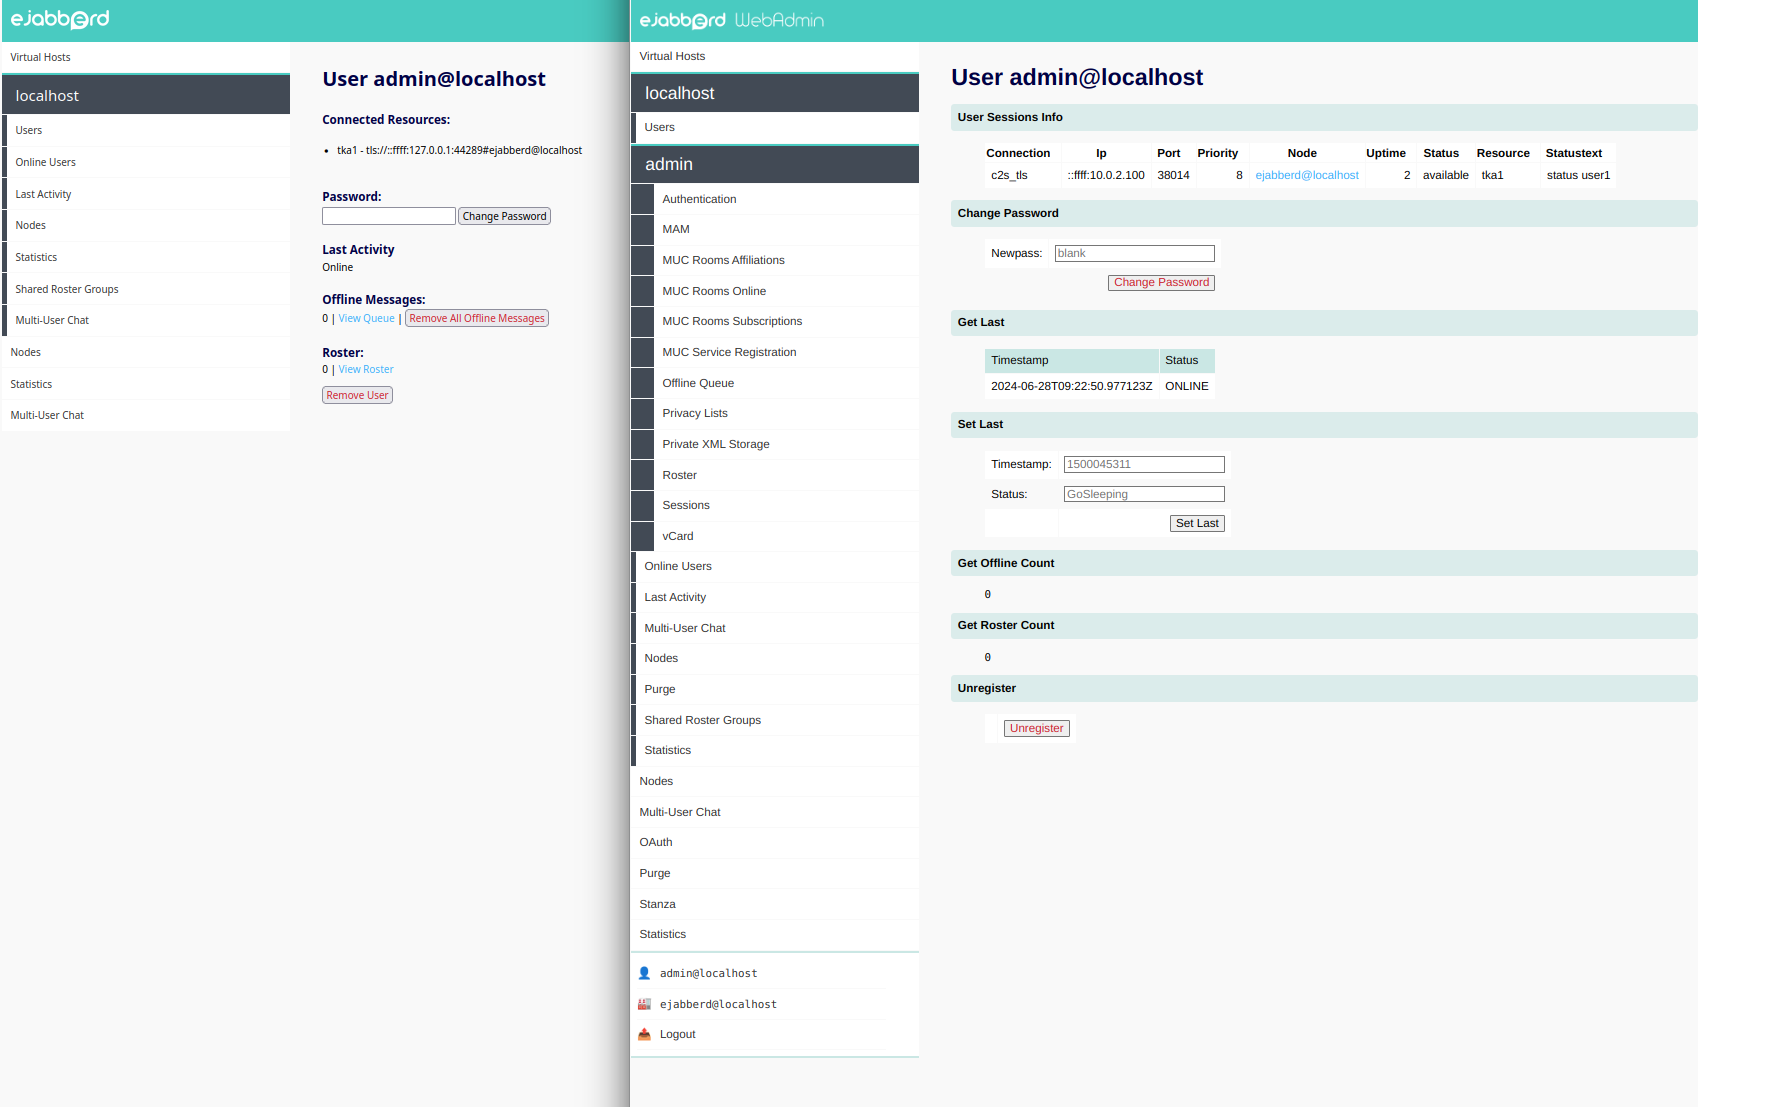Screen dimensions: 1785x1107
Task: Click the 'status user1' statustext cell
Action: point(1578,175)
